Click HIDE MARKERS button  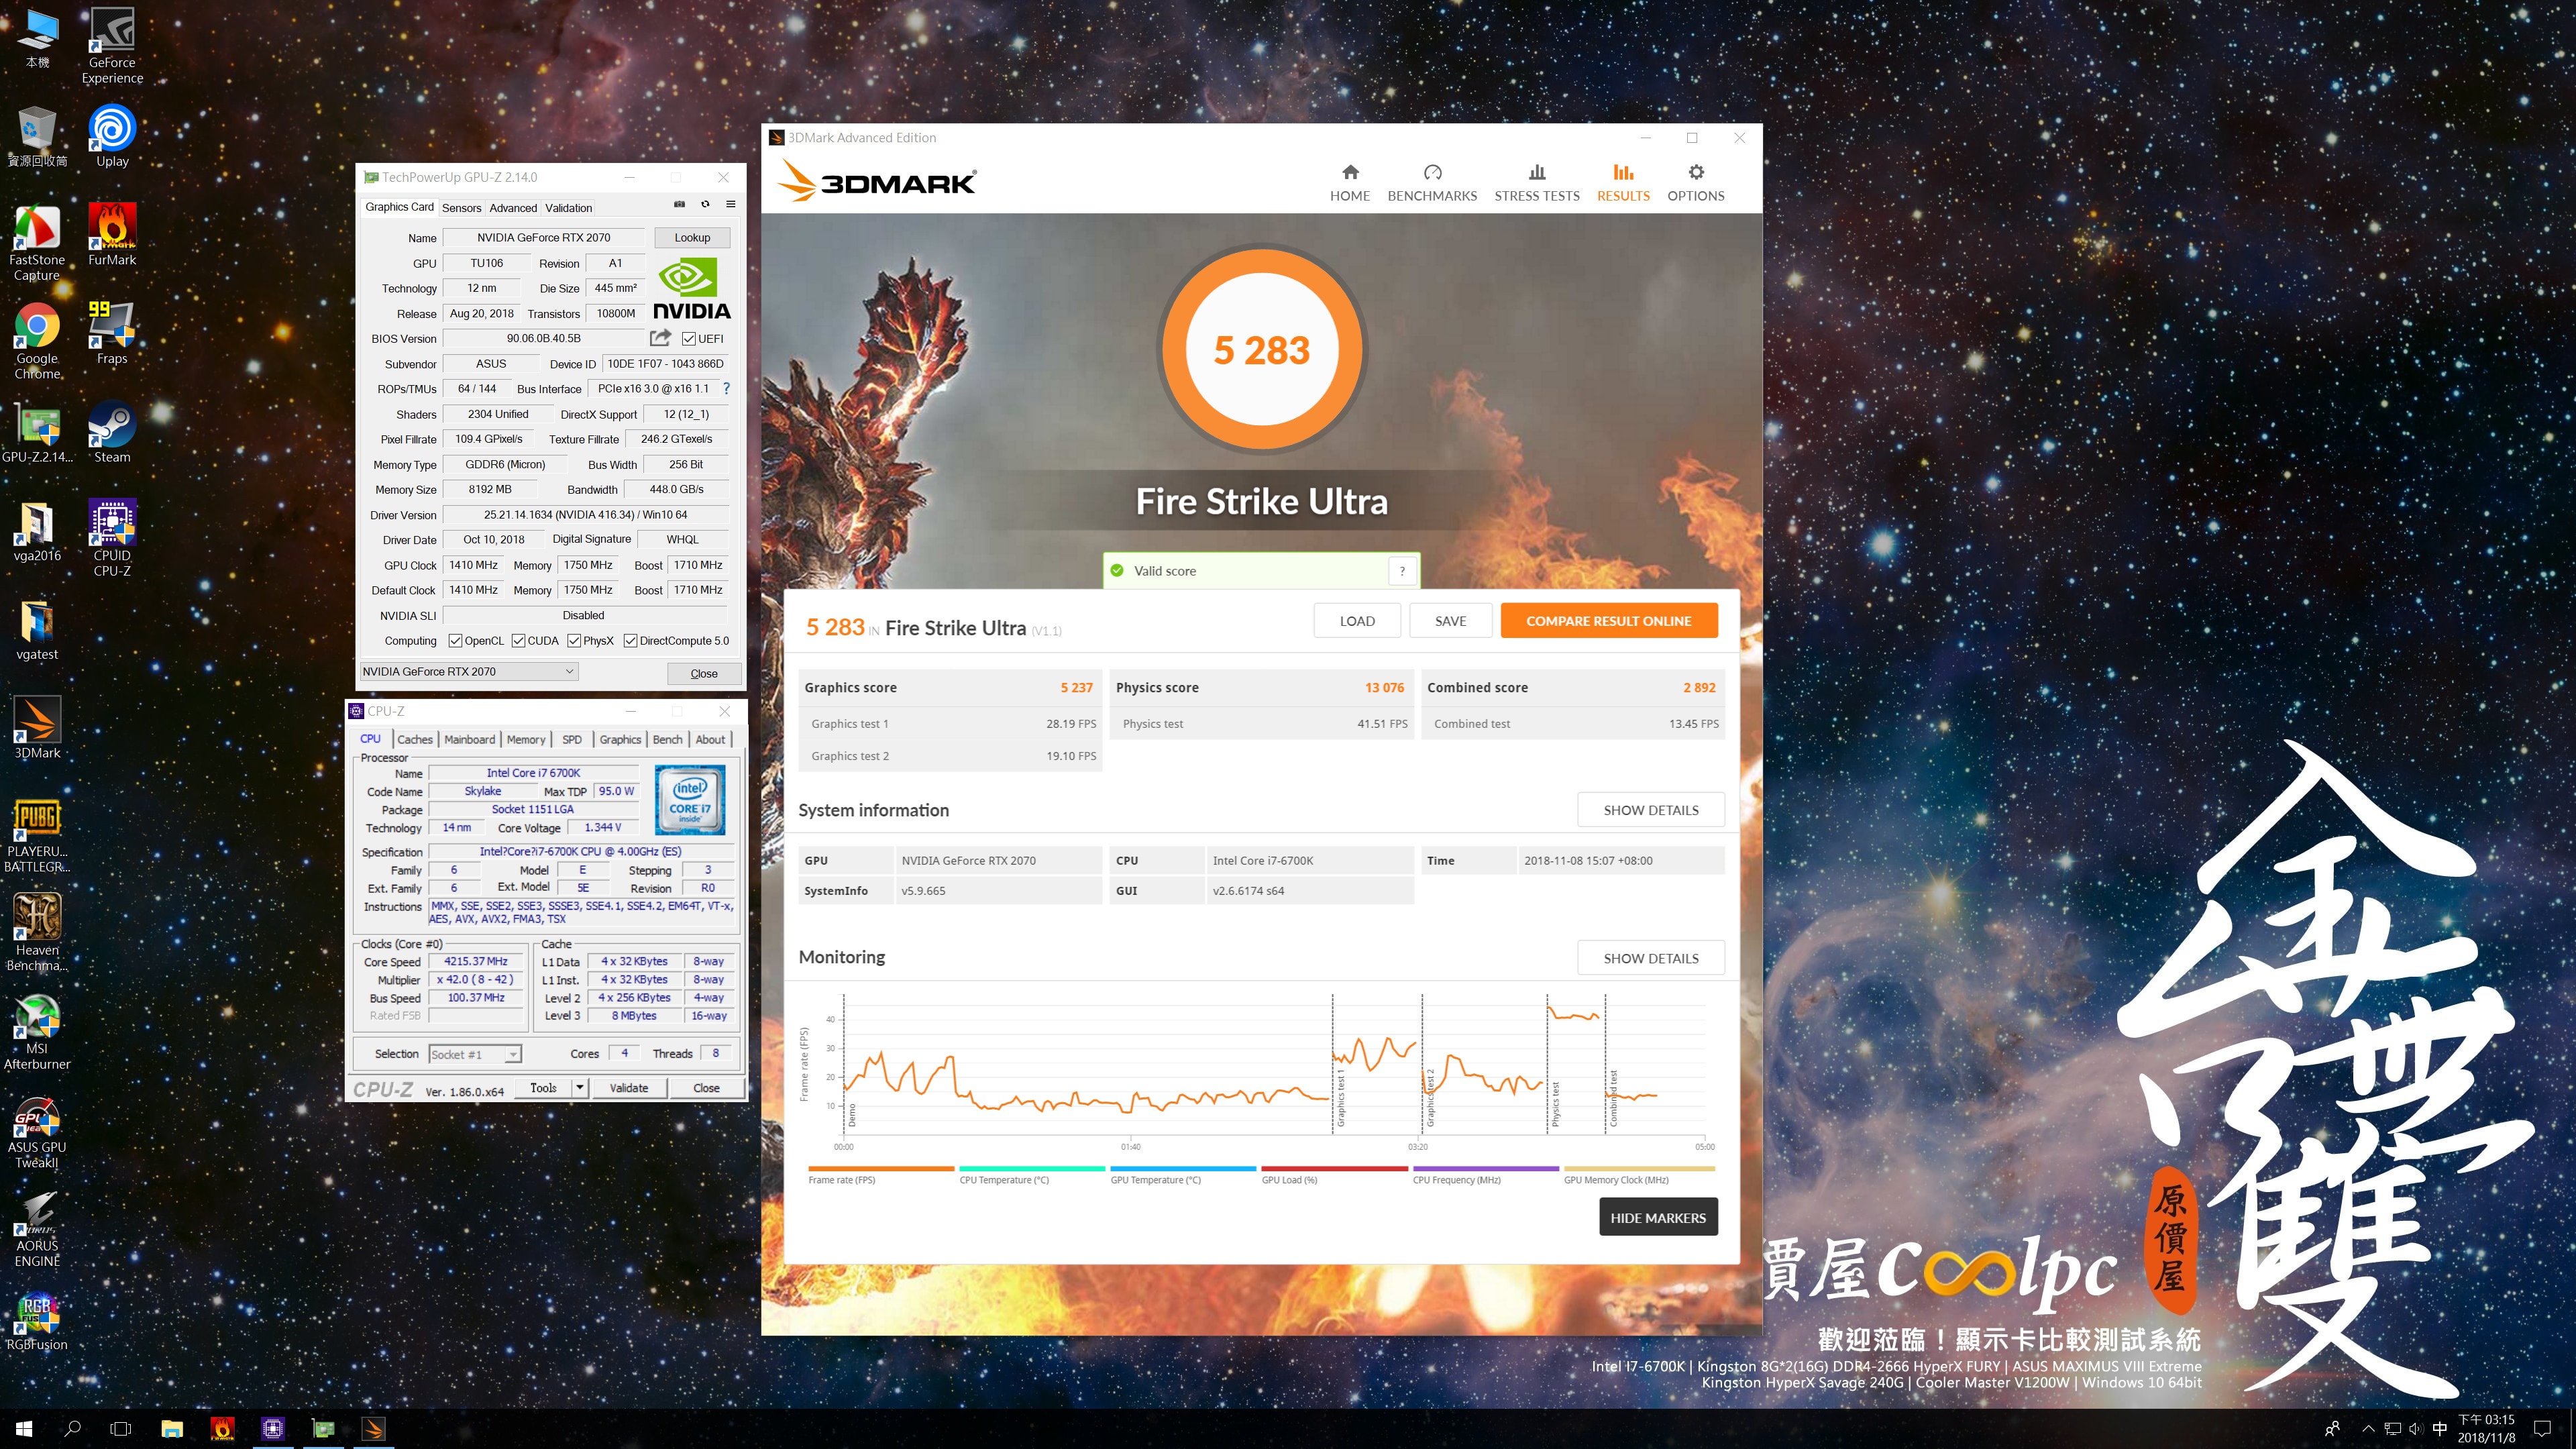[x=1658, y=1218]
